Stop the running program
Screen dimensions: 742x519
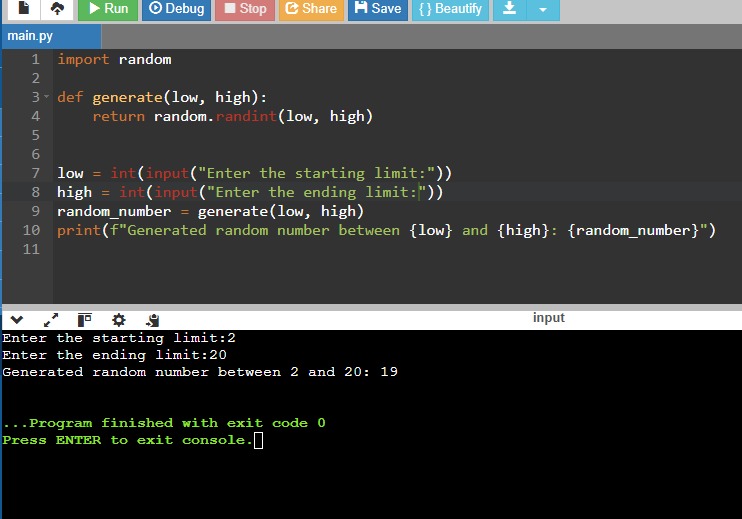tap(245, 9)
